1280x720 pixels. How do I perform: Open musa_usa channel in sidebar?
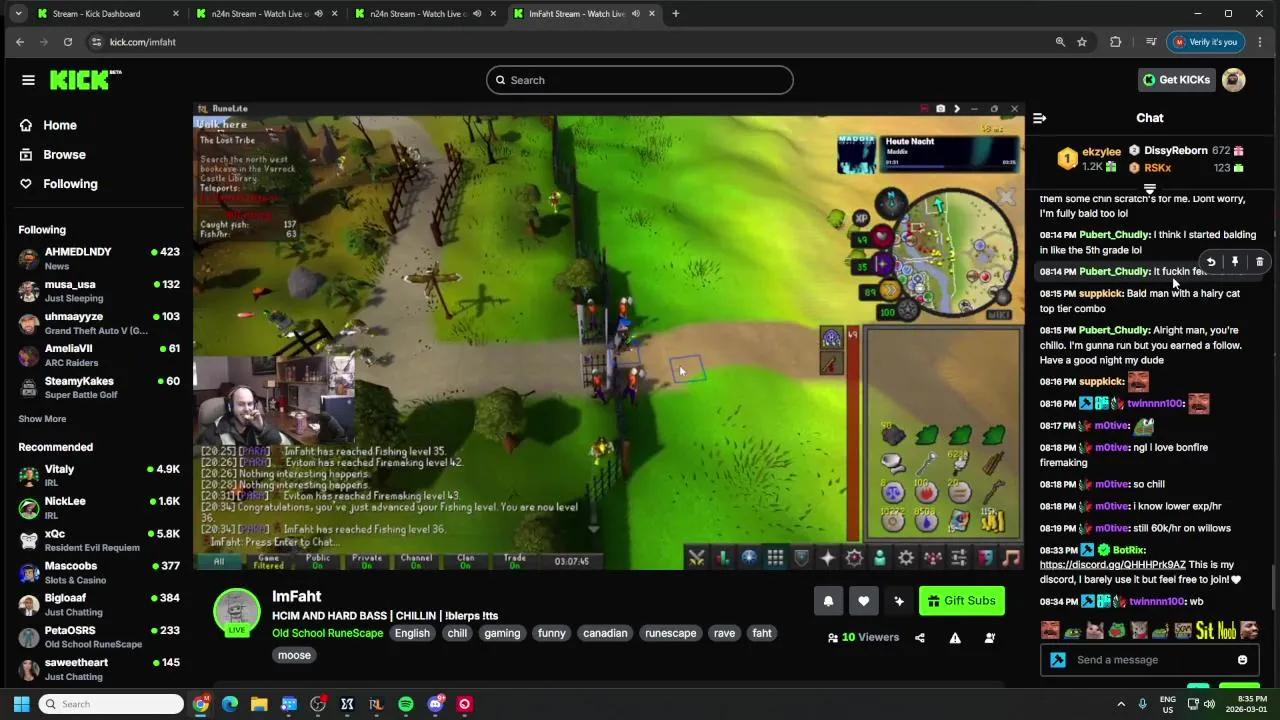(x=98, y=291)
